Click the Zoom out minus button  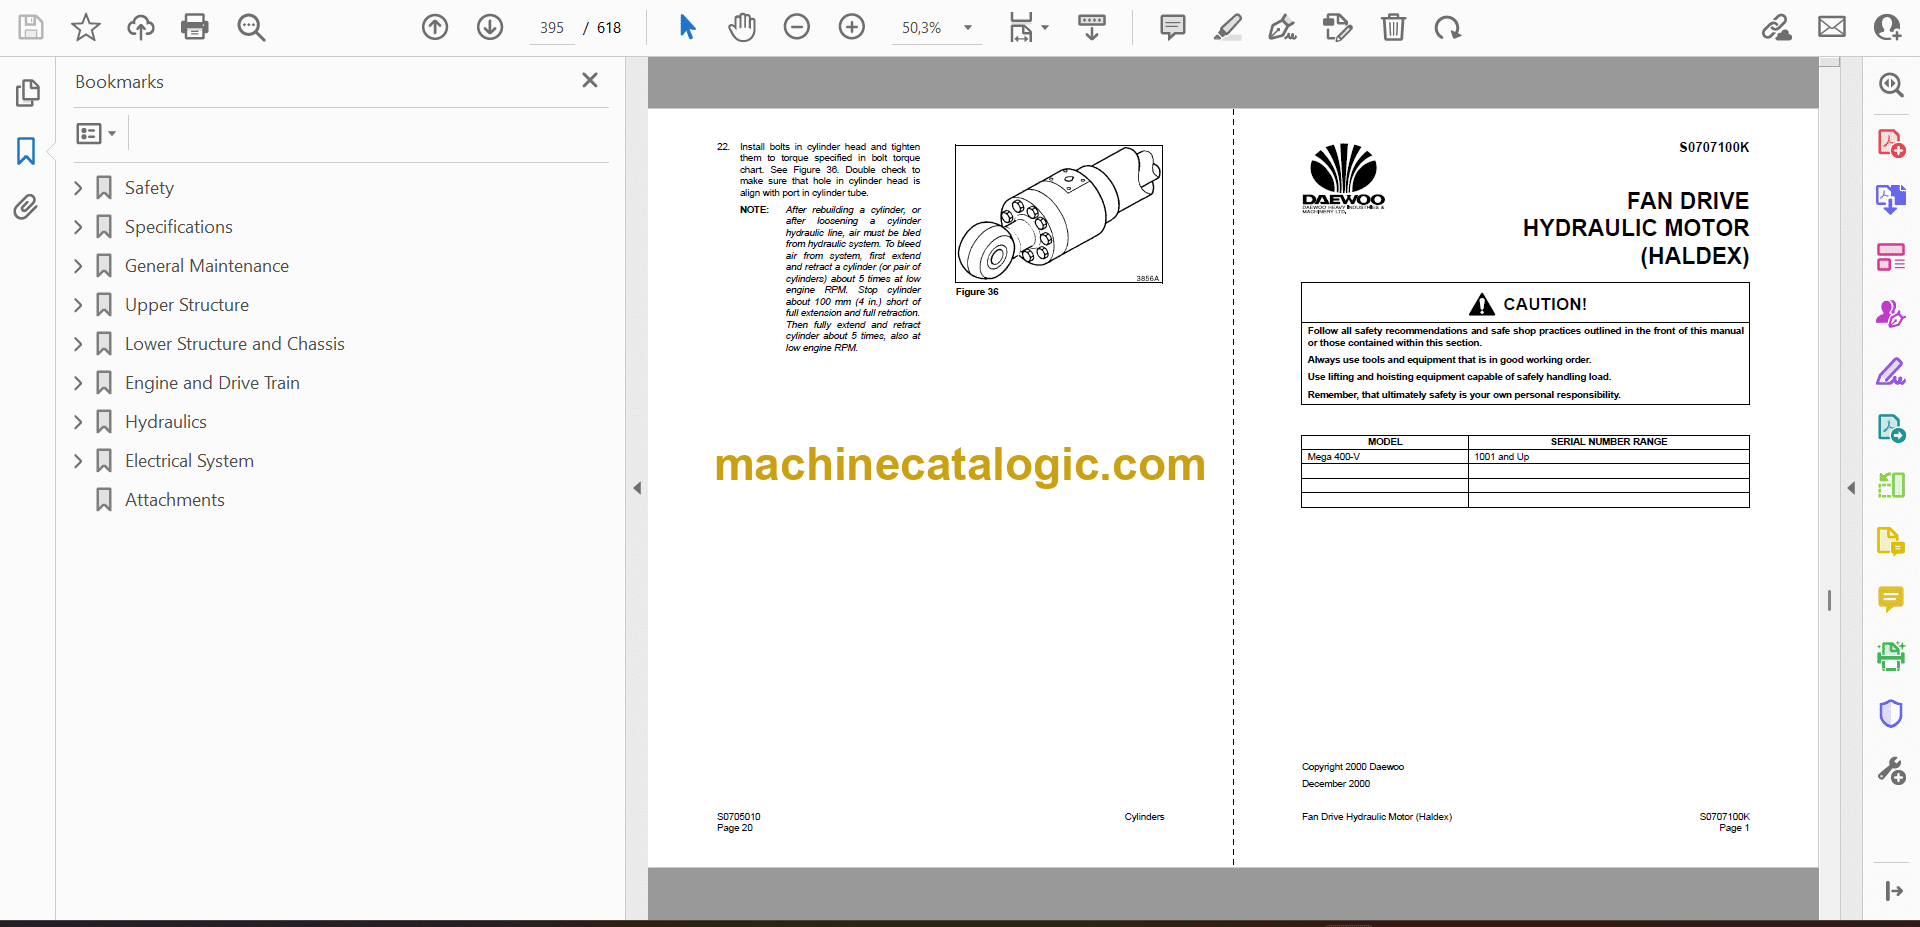(x=796, y=27)
